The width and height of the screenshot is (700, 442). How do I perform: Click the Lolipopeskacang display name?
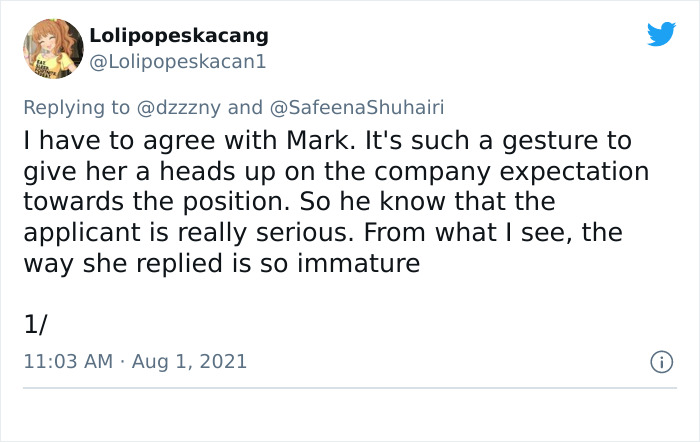point(179,36)
